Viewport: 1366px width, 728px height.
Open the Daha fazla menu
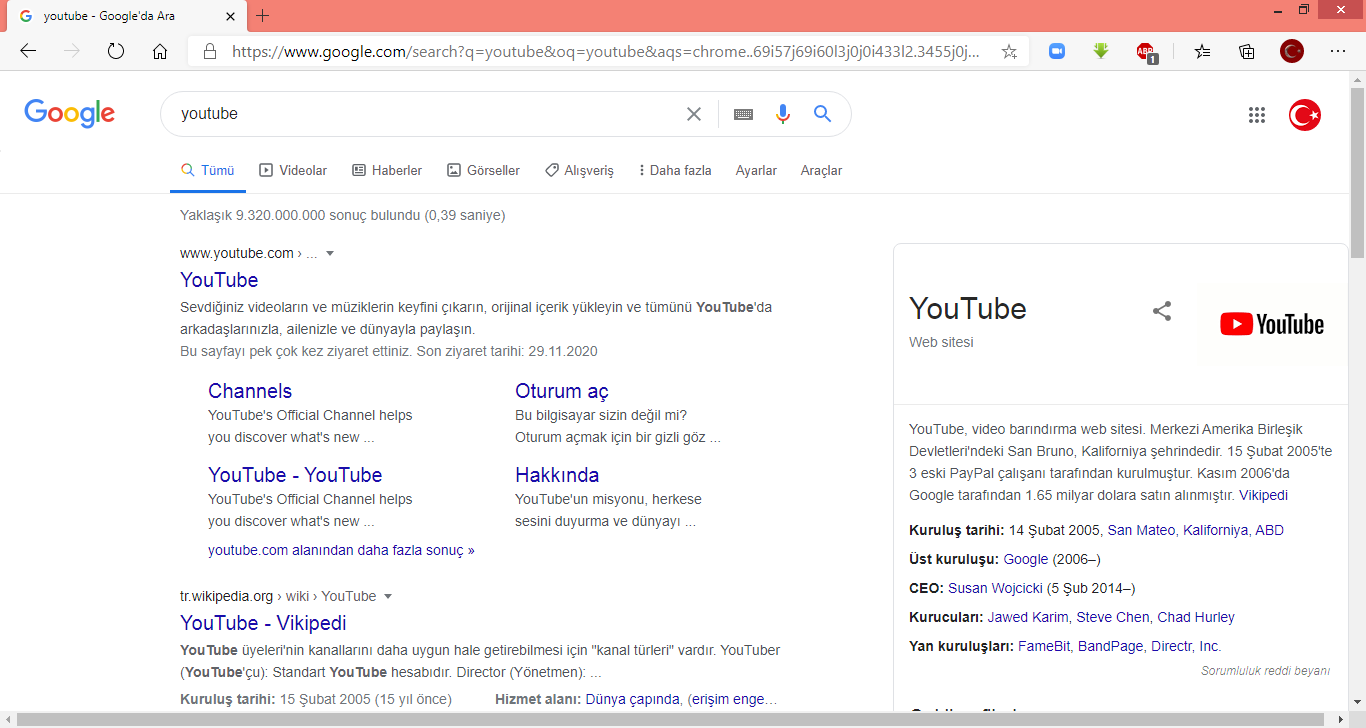675,171
